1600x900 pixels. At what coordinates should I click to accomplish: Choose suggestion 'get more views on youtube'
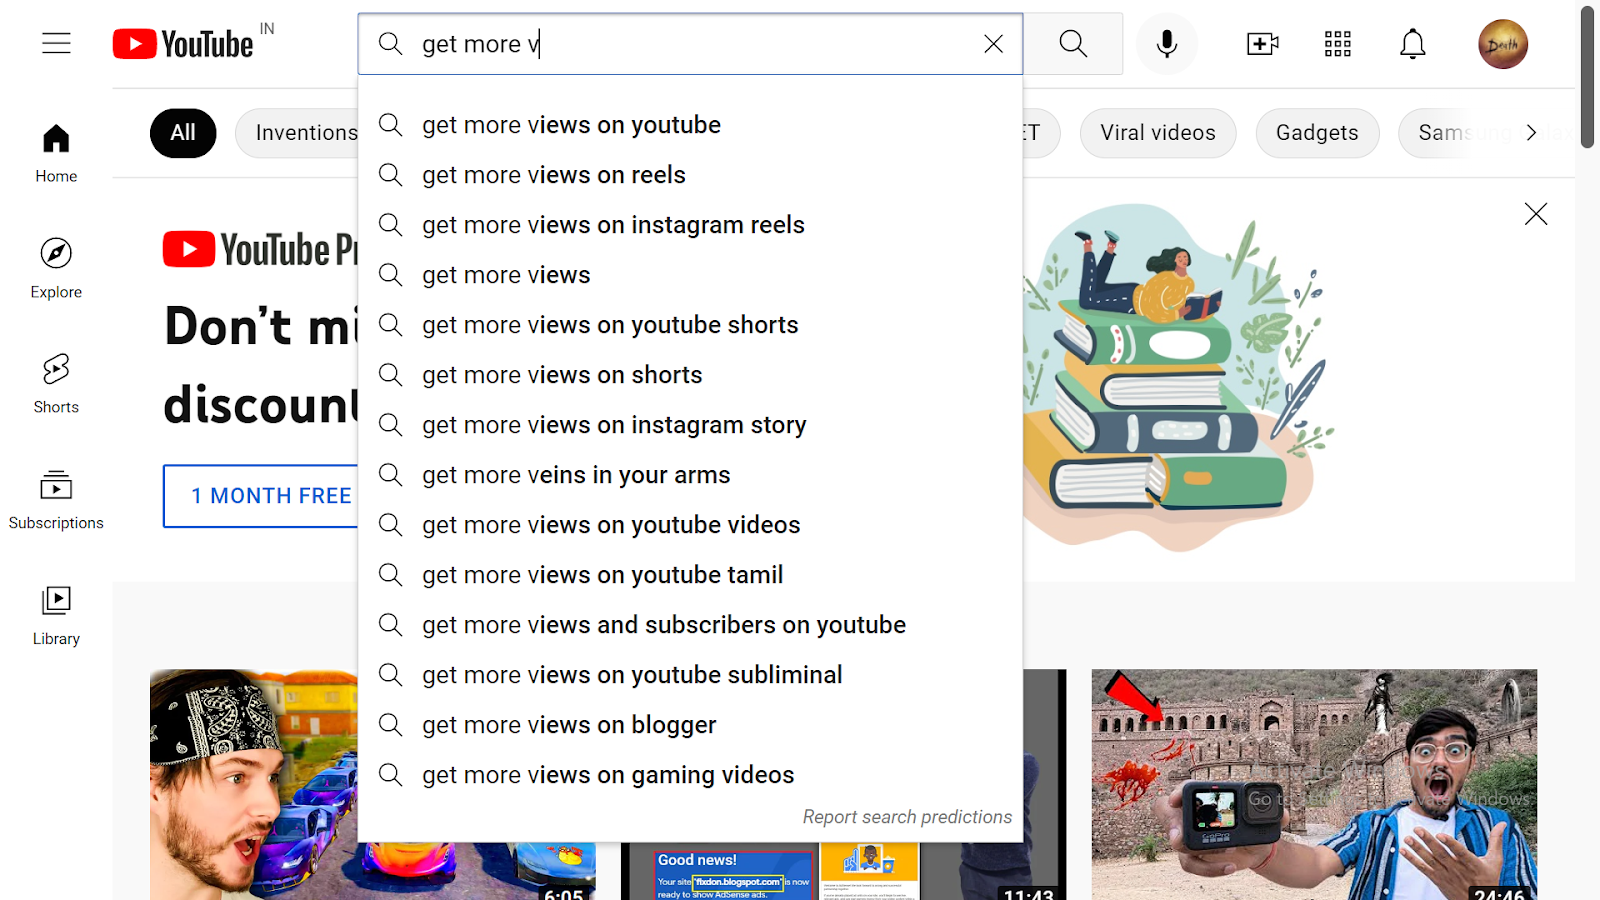pos(690,125)
